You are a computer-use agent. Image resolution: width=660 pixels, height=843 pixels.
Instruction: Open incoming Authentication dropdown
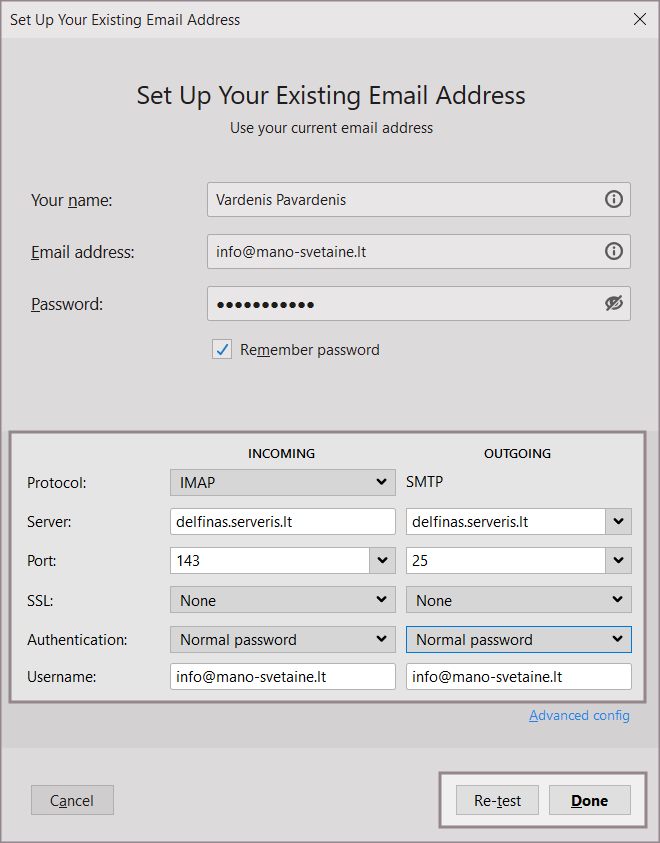[282, 639]
